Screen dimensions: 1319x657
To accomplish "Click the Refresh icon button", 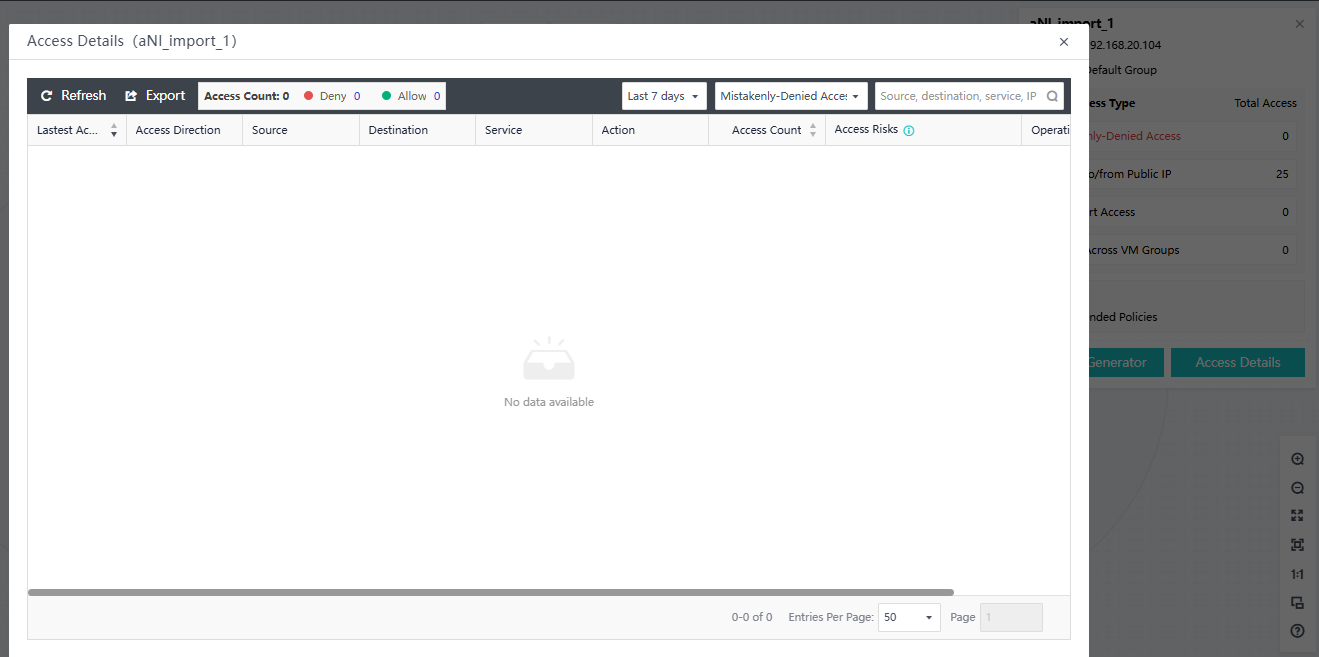I will [47, 96].
